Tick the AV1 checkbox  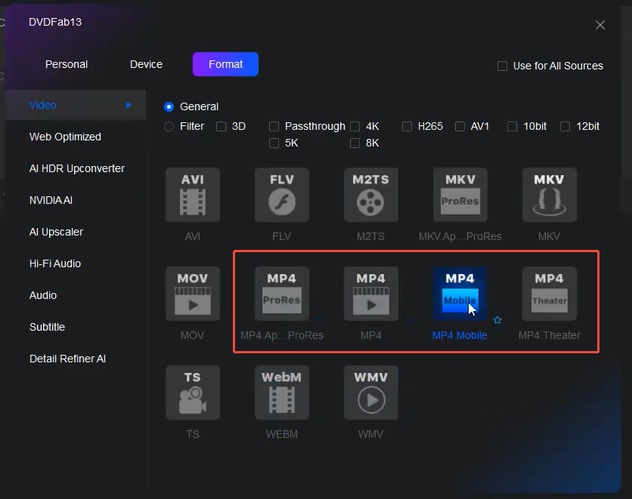click(459, 127)
